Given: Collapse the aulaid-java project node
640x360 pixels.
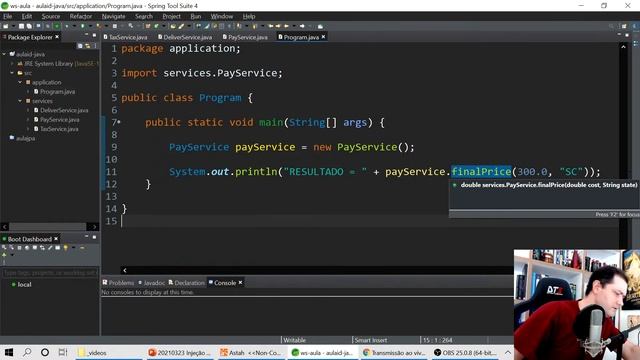Looking at the screenshot, I should (x=4, y=54).
